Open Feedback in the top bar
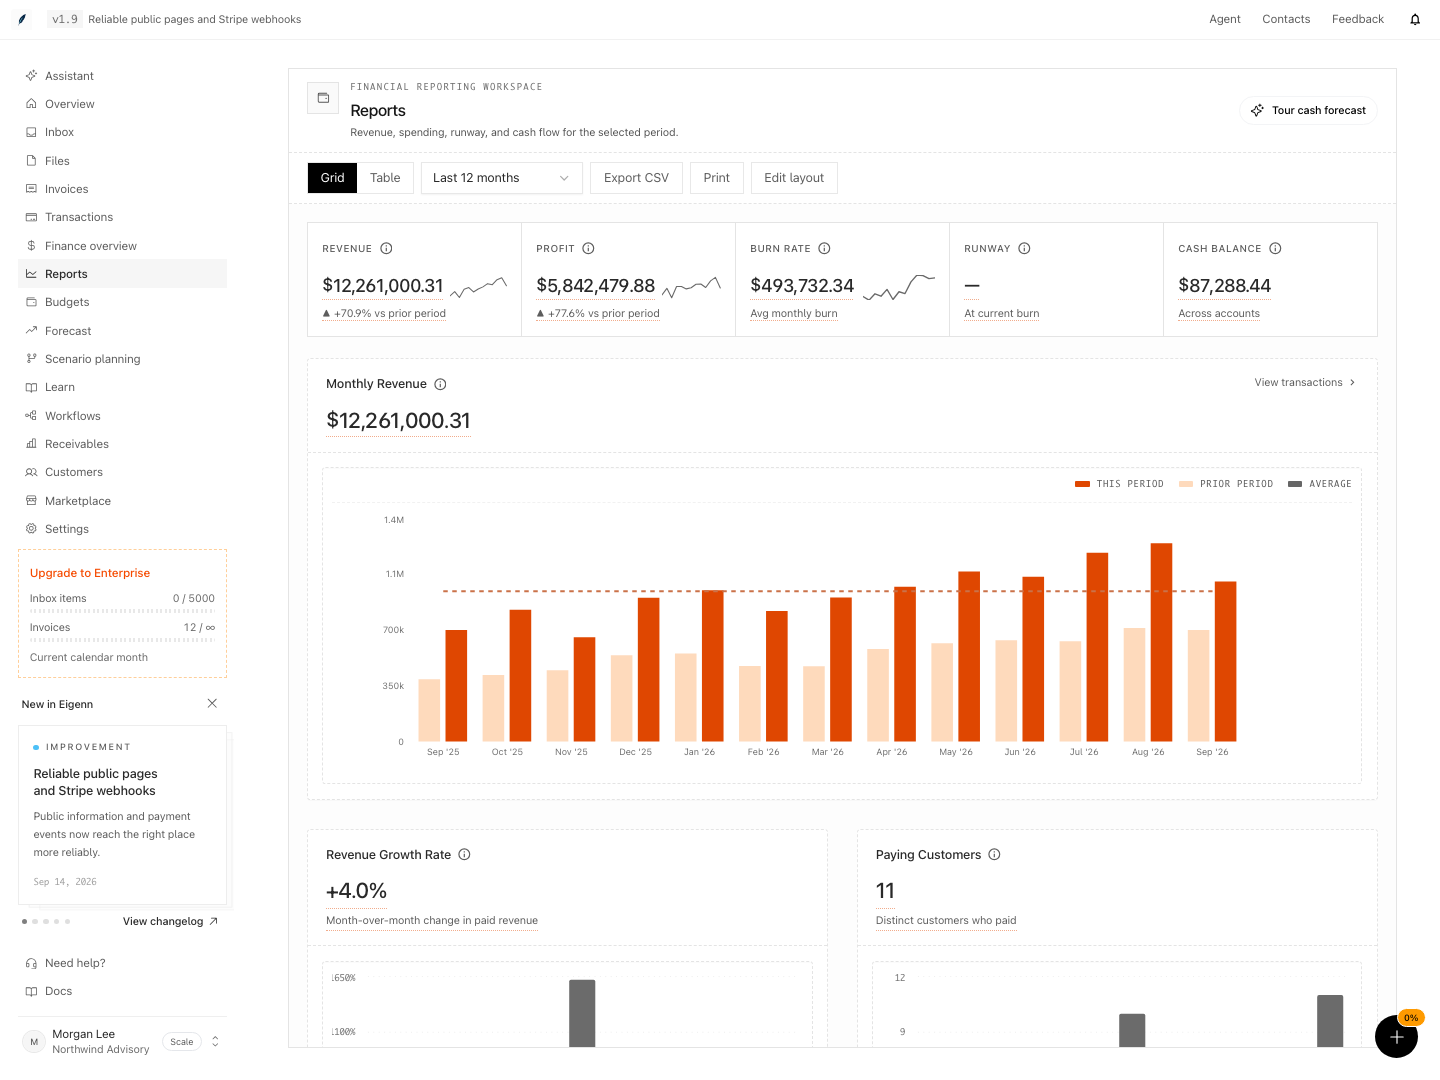This screenshot has width=1440, height=1080. tap(1358, 19)
